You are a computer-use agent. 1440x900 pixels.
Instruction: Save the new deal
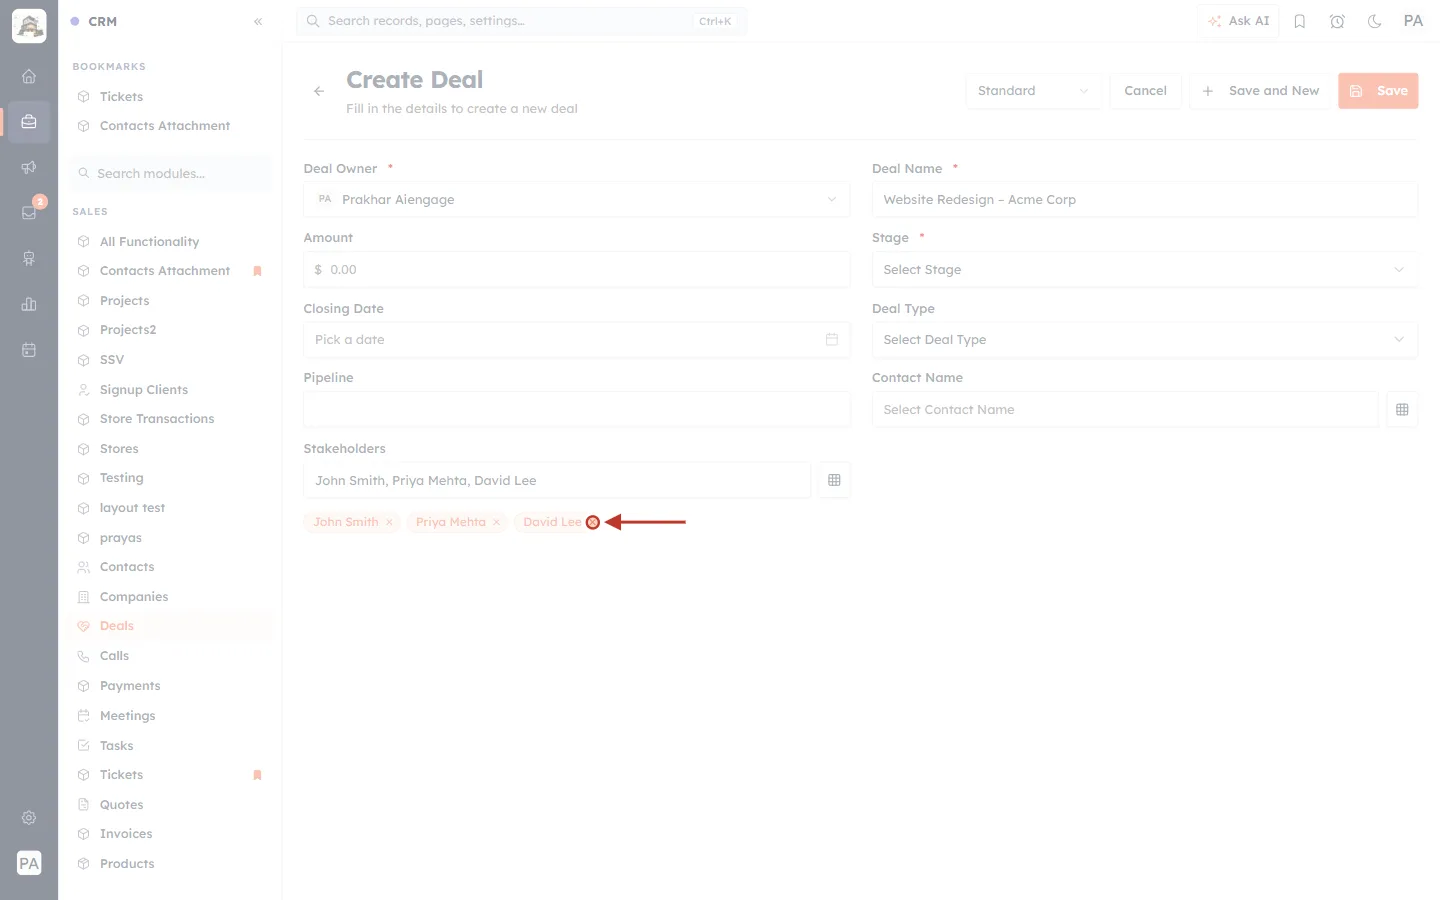1378,91
